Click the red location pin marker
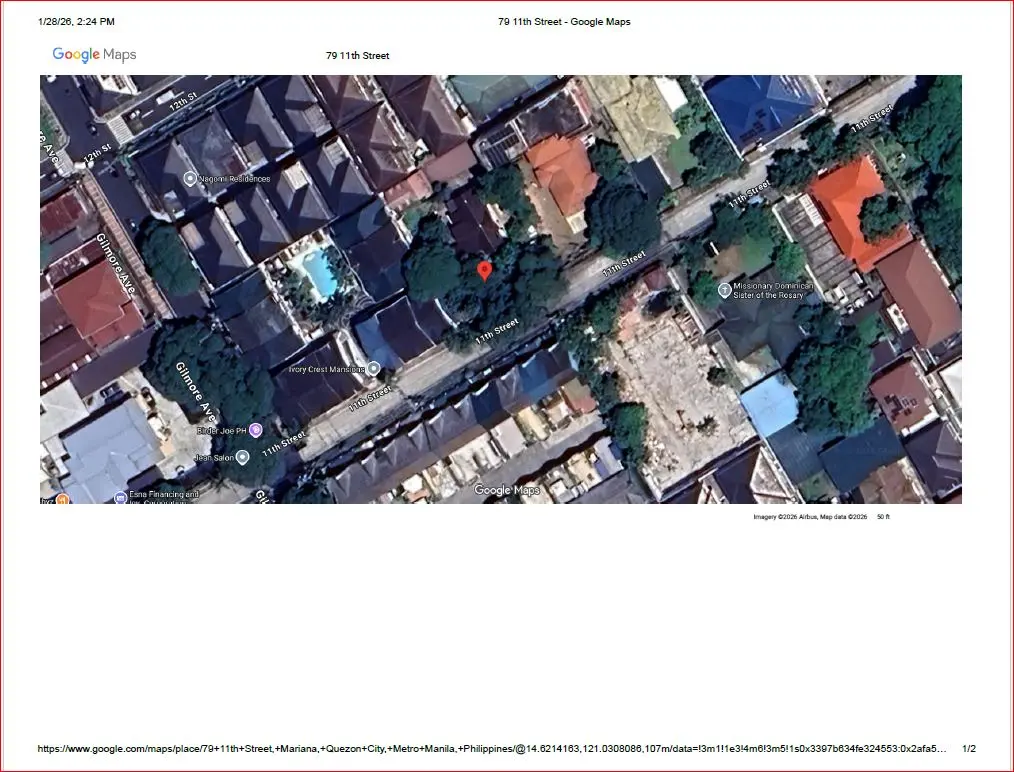The height and width of the screenshot is (772, 1014). pyautogui.click(x=485, y=271)
